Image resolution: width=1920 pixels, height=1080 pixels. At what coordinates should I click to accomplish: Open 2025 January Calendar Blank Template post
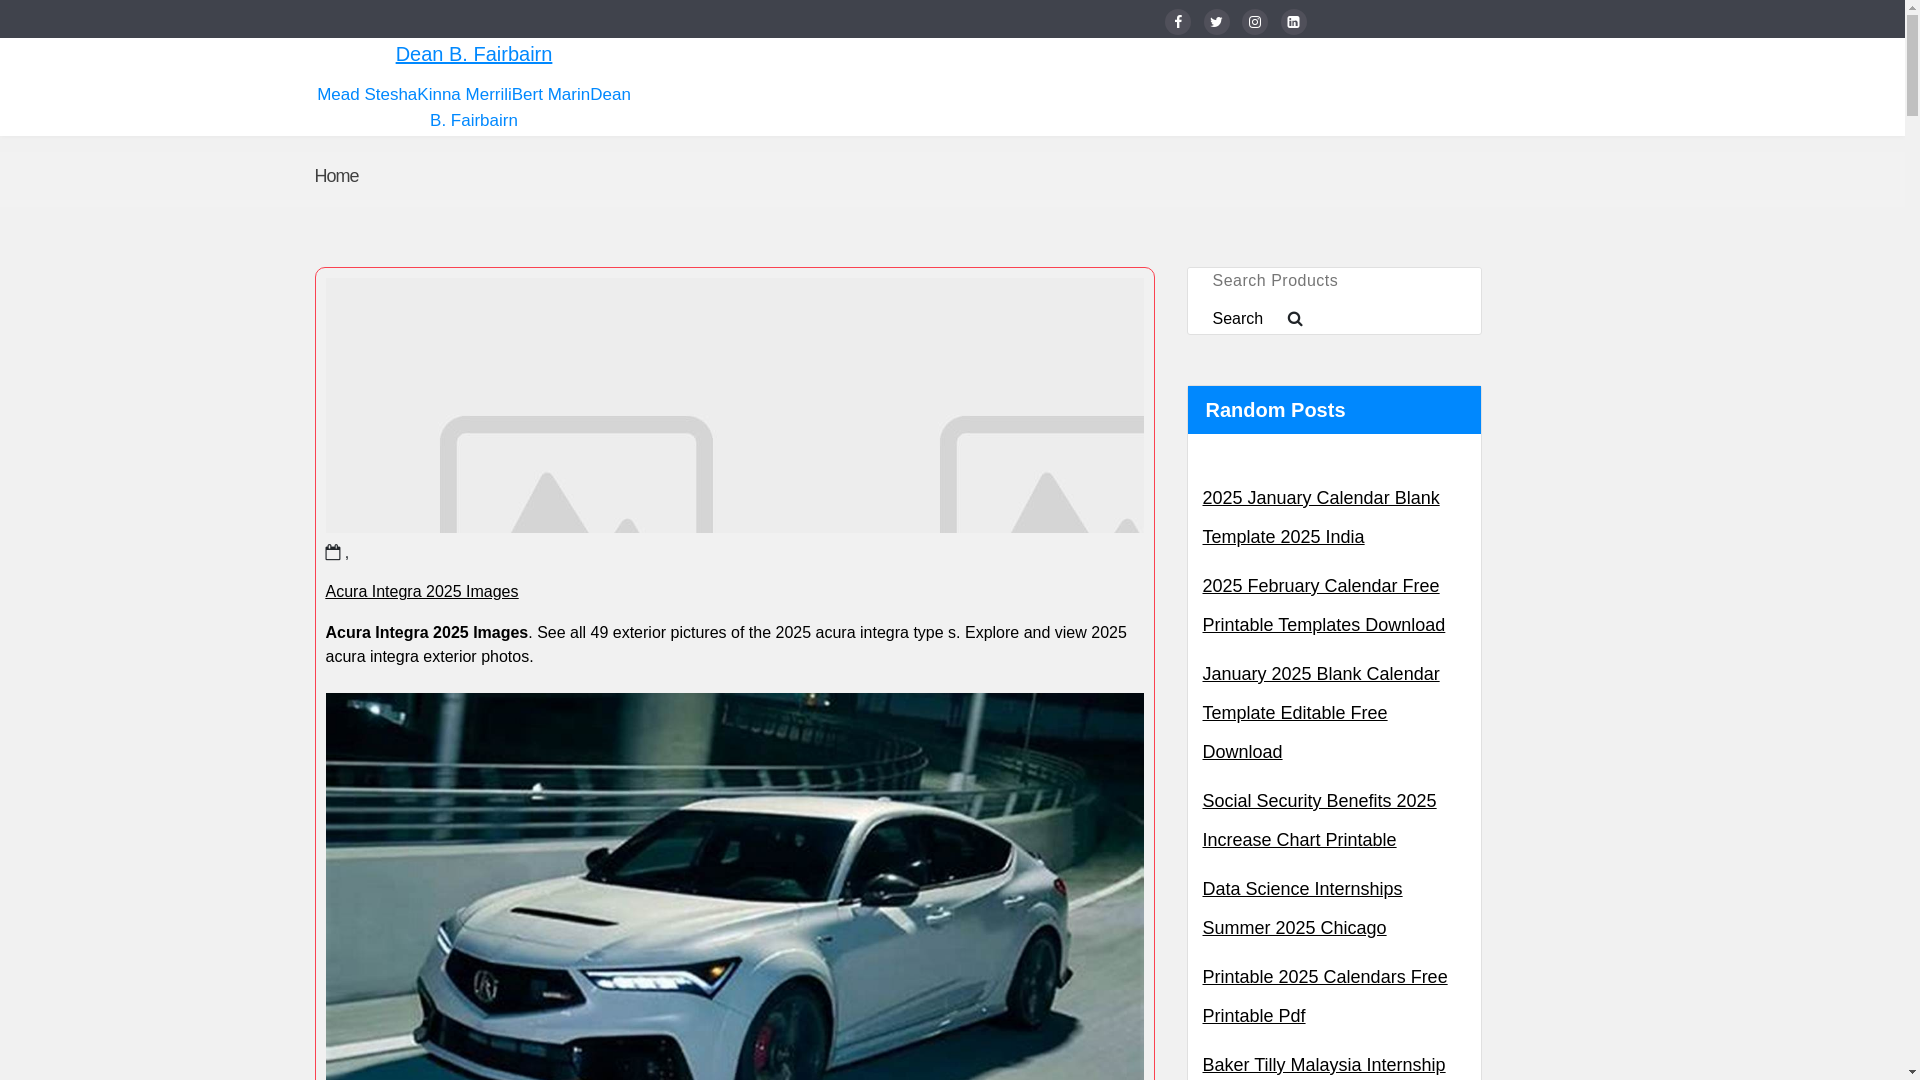1320,517
